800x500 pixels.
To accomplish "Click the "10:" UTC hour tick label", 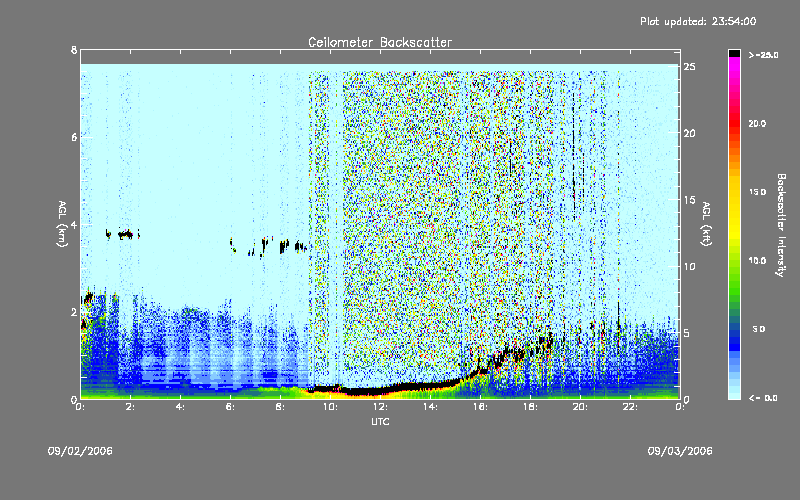I will coord(330,407).
